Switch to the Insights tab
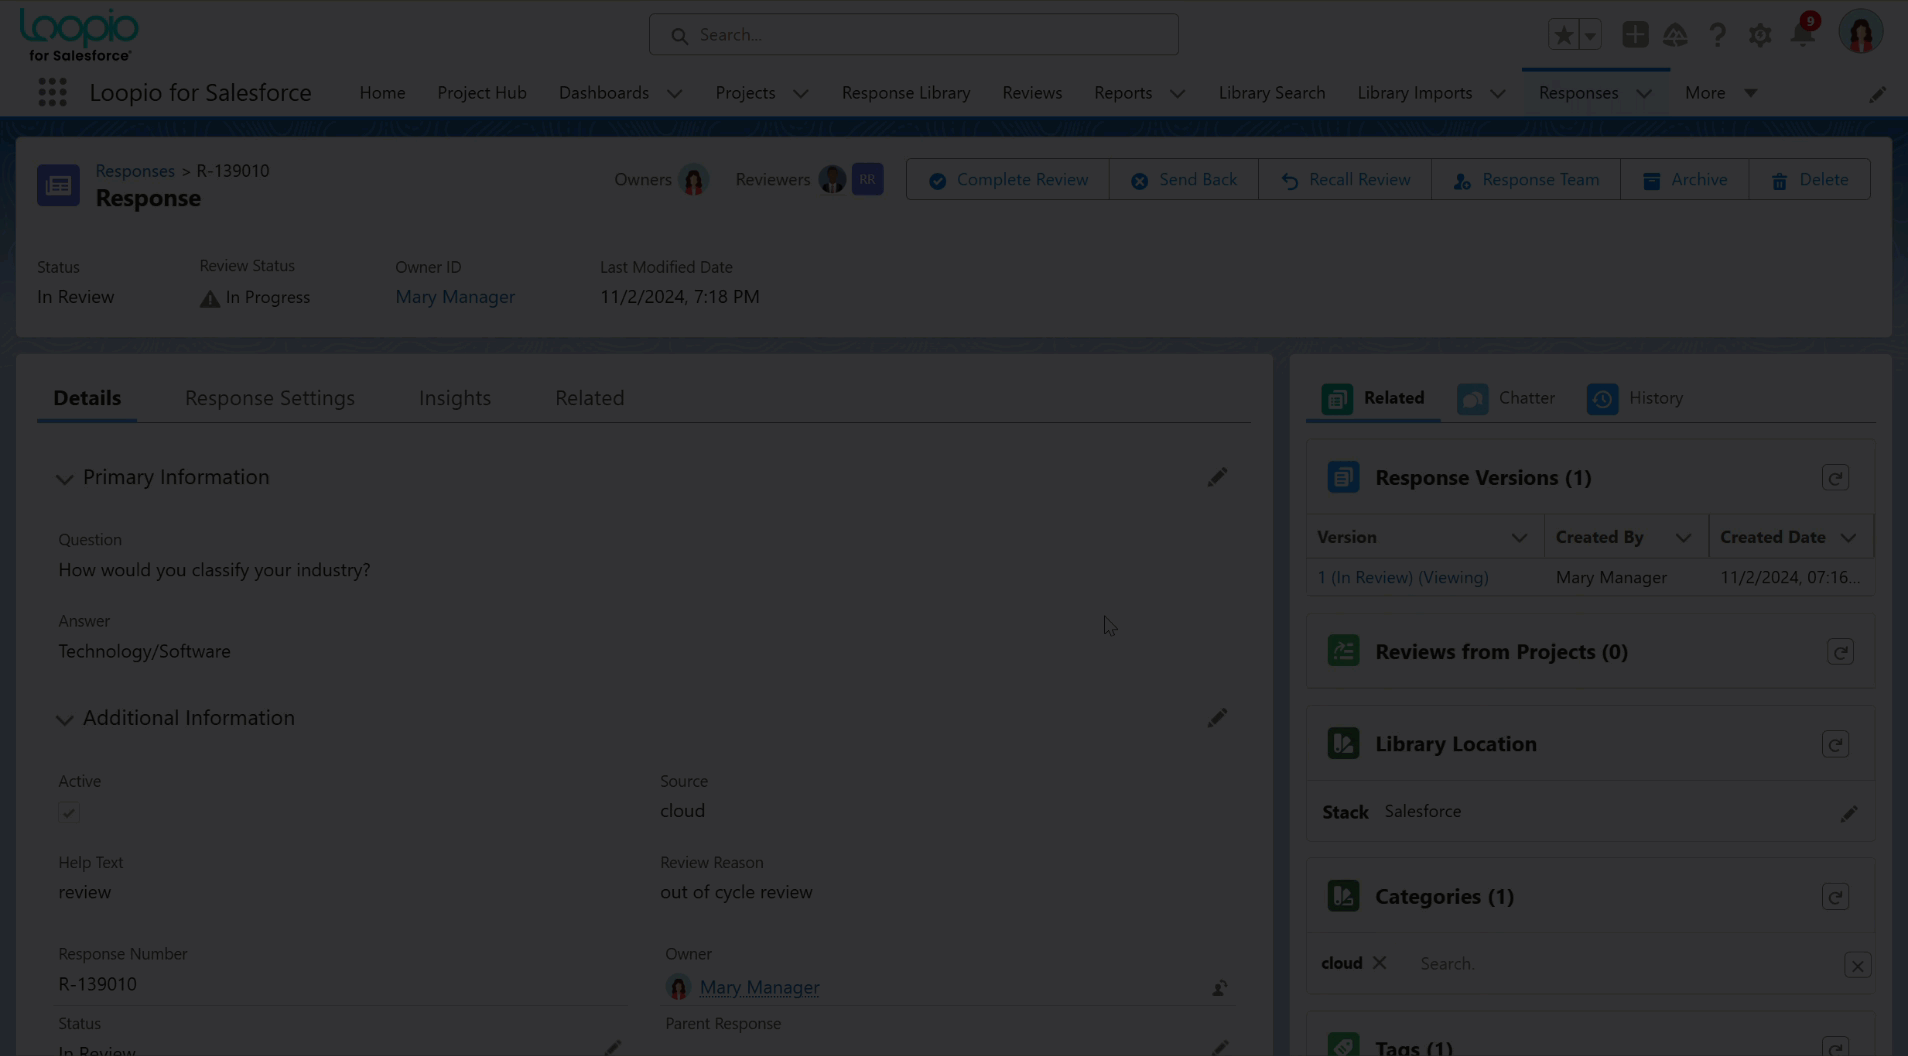The width and height of the screenshot is (1908, 1056). point(455,398)
